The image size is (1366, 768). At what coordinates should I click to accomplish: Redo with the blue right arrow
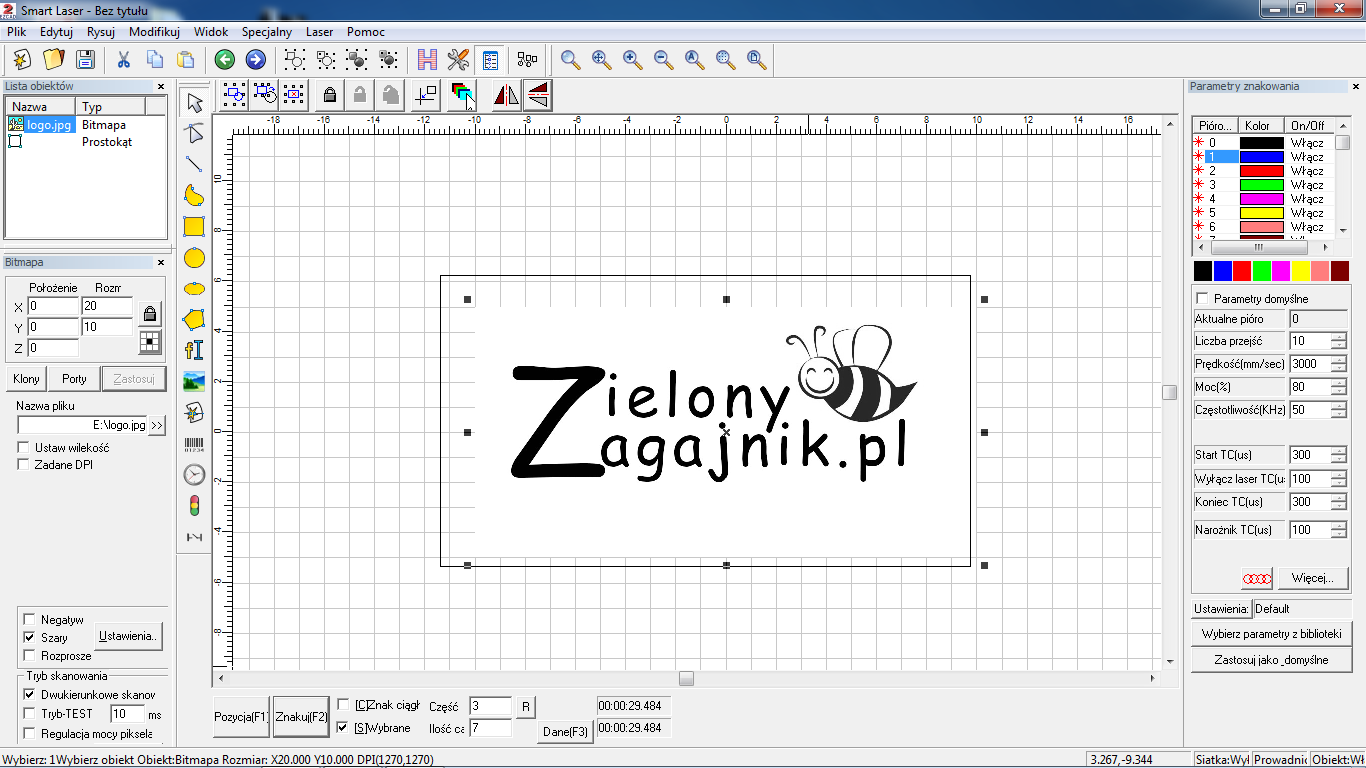(255, 59)
